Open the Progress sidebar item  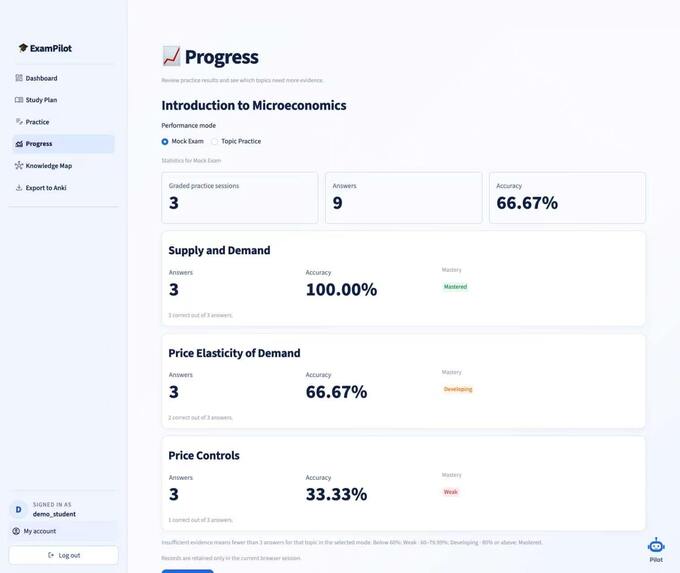[63, 144]
